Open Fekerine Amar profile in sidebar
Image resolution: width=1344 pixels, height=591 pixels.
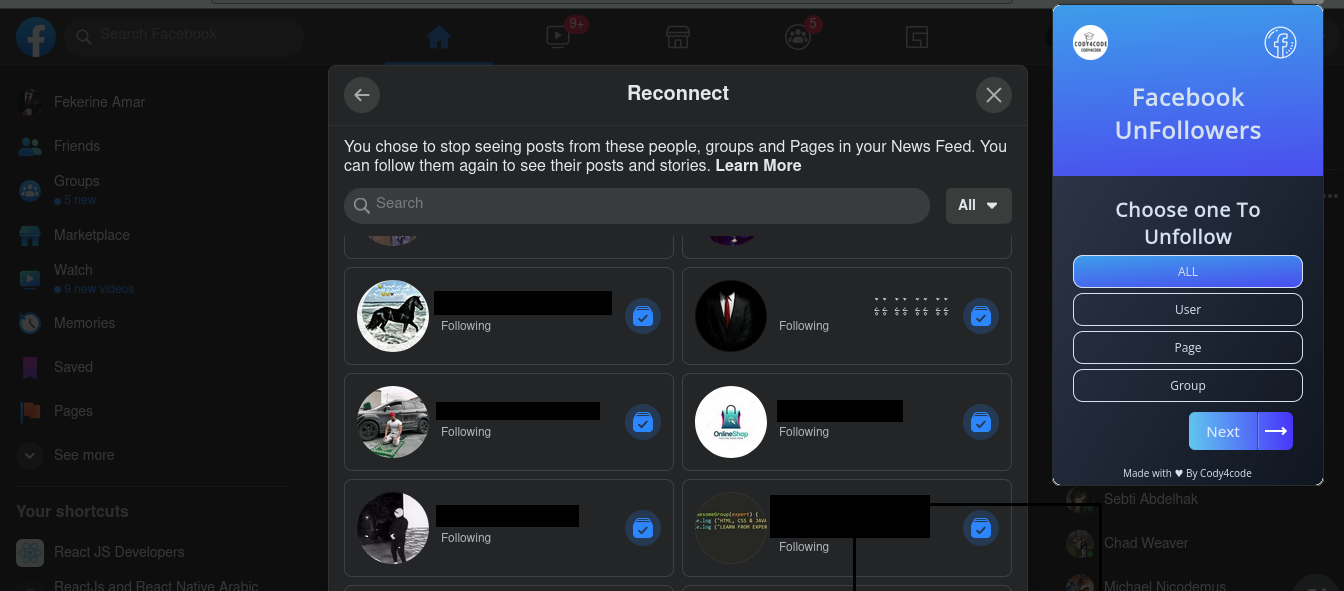152,102
